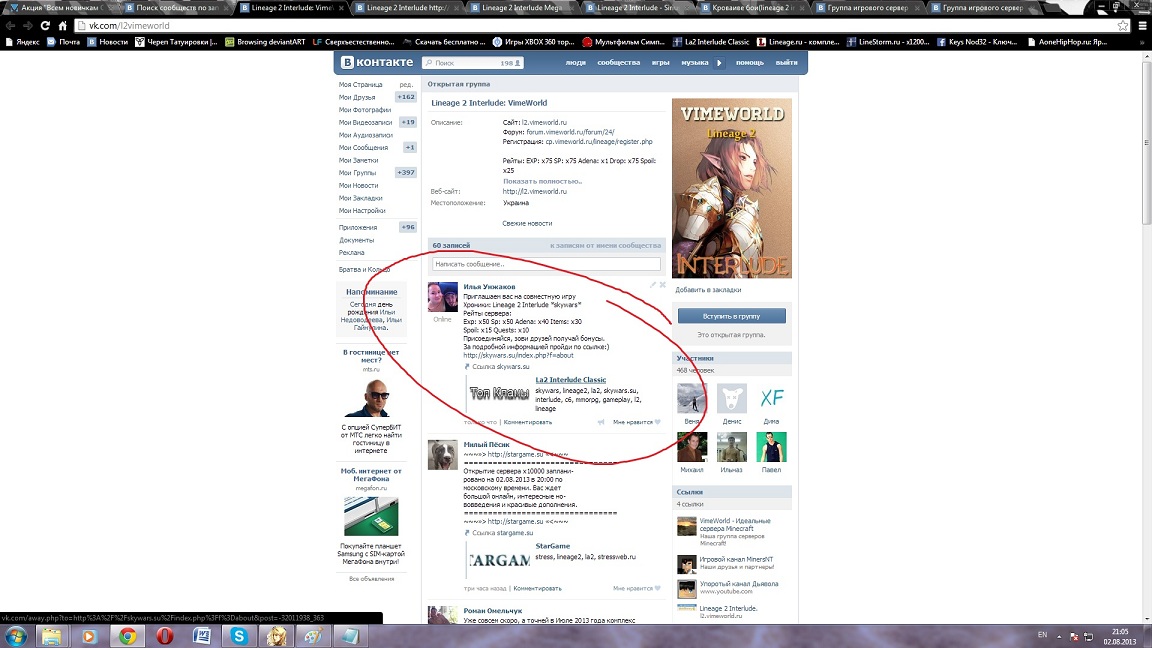Click the browser Back arrow
Screen dimensions: 1152x648
[10, 26]
